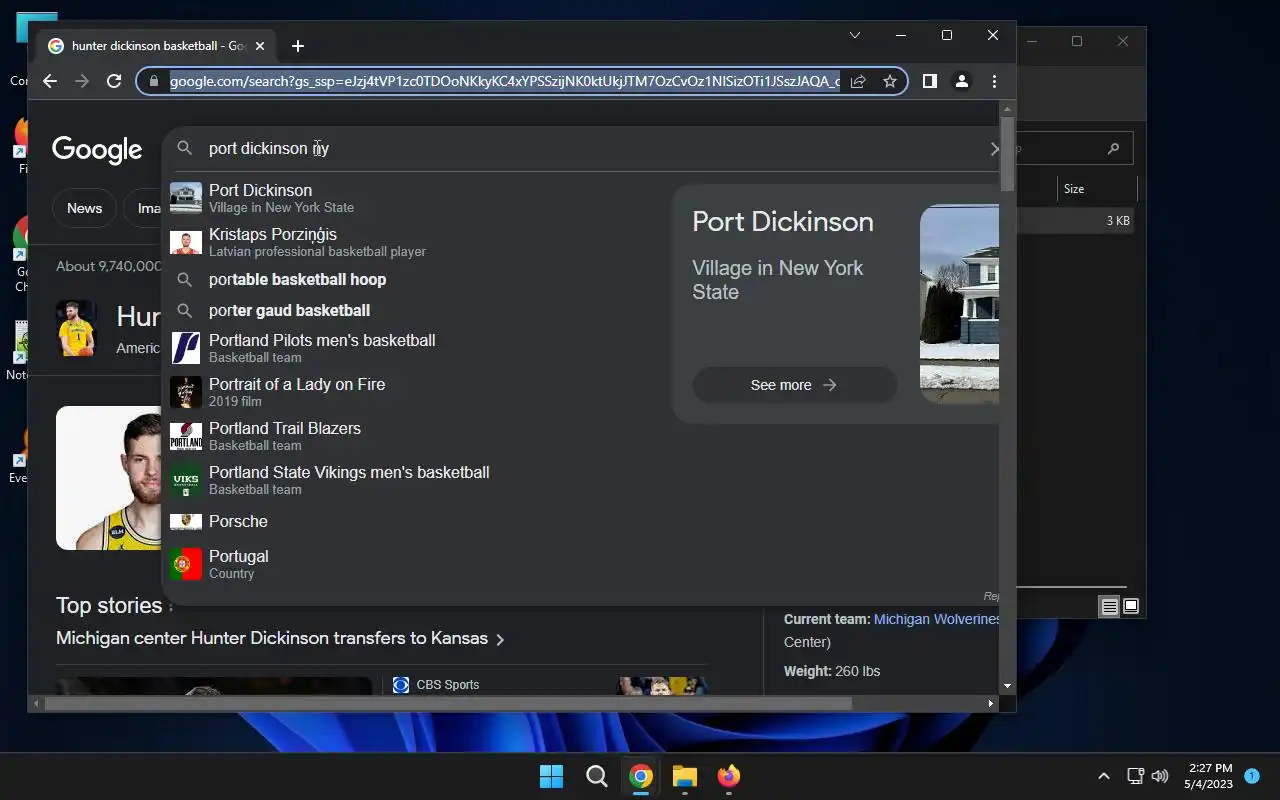Viewport: 1280px width, 800px height.
Task: Open the network status tray icon
Action: (x=1135, y=776)
